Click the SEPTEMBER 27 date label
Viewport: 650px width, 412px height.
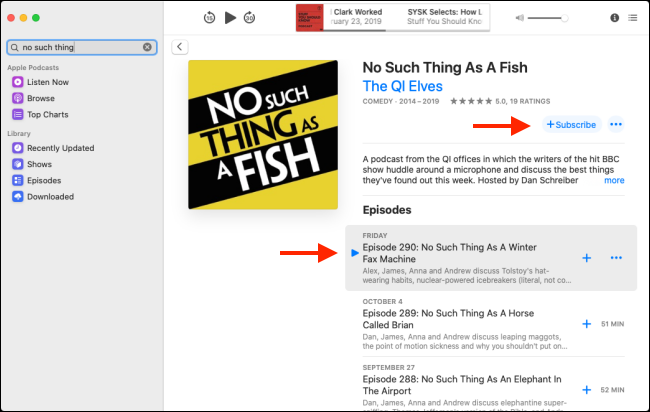(388, 367)
